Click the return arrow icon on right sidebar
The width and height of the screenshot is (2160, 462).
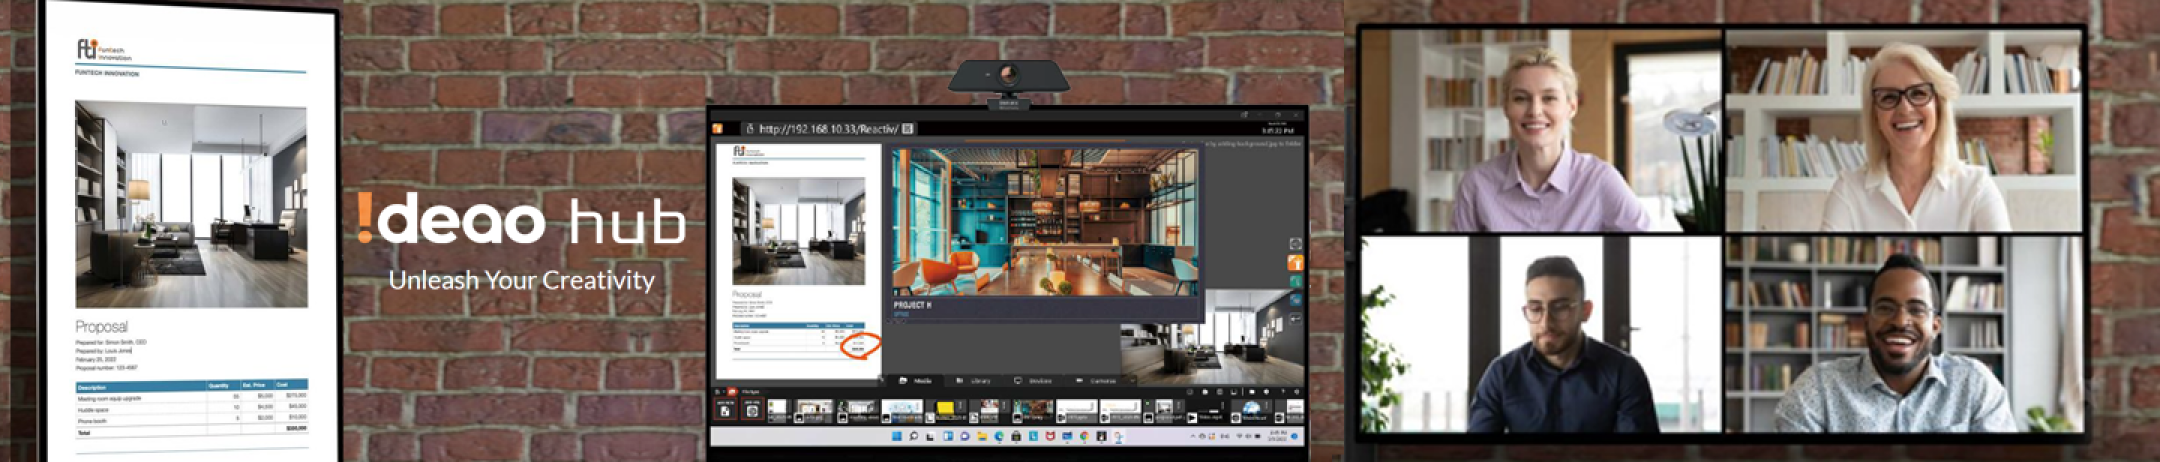coord(1296,319)
